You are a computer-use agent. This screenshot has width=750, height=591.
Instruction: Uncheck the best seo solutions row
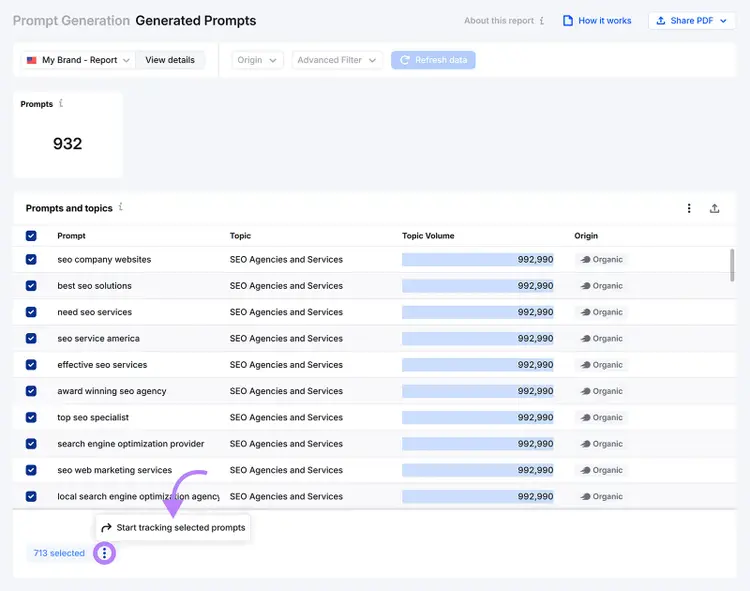coord(31,286)
